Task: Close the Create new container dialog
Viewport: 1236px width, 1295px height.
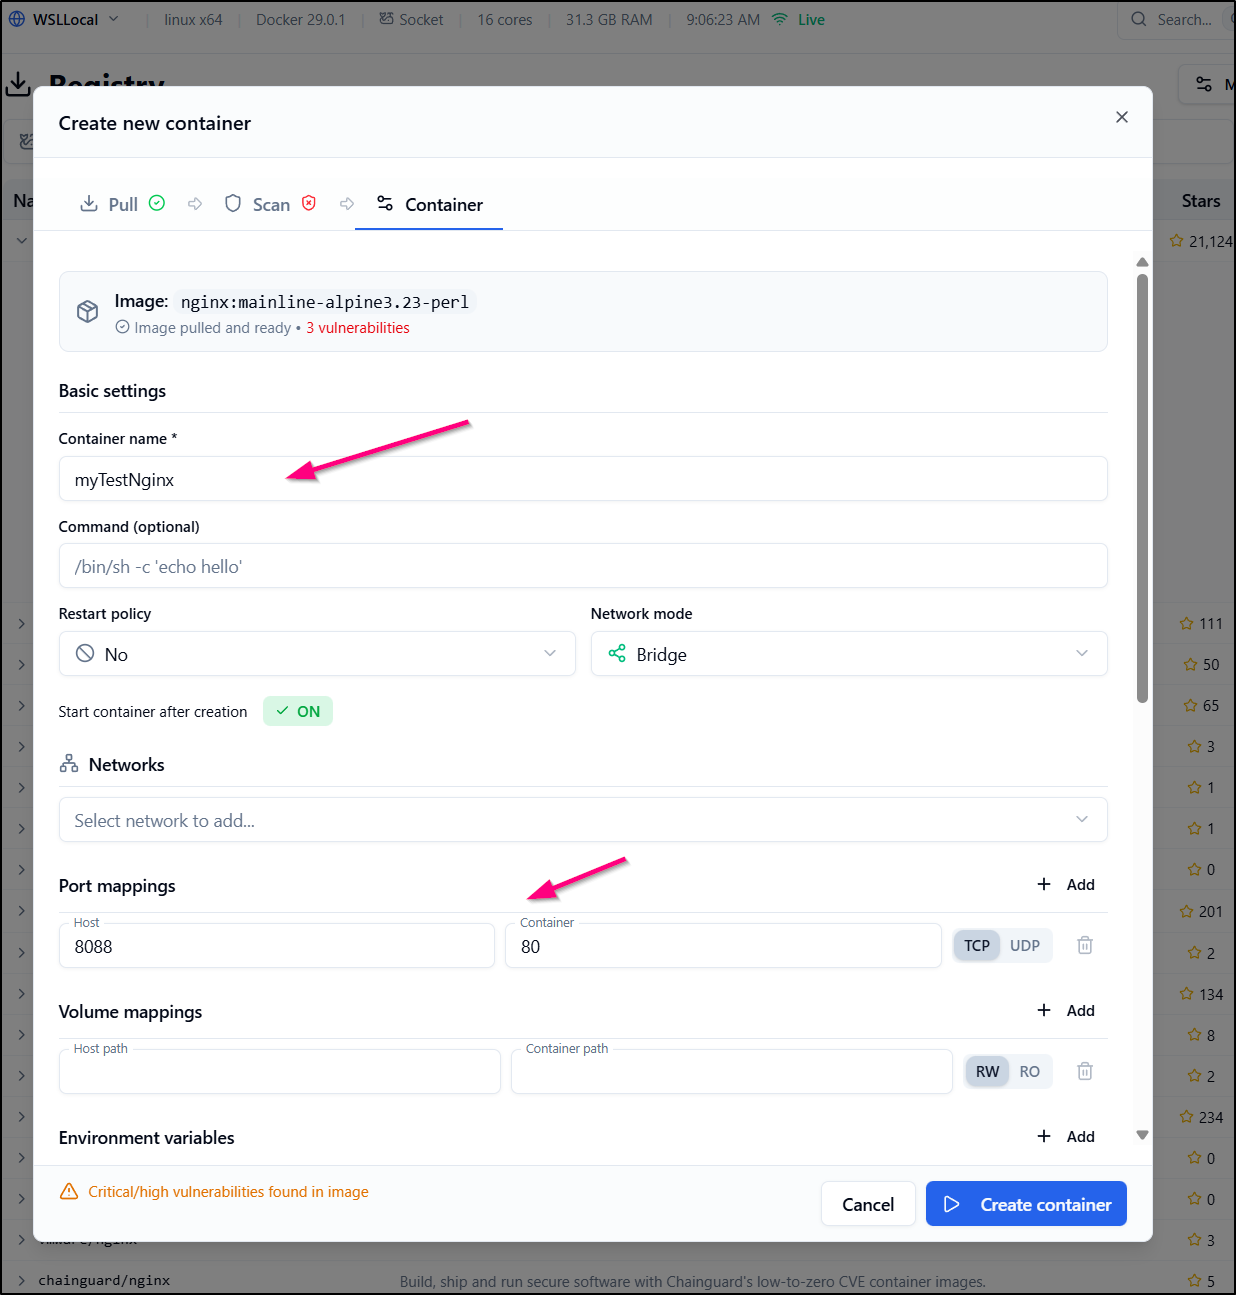Action: point(1121,117)
